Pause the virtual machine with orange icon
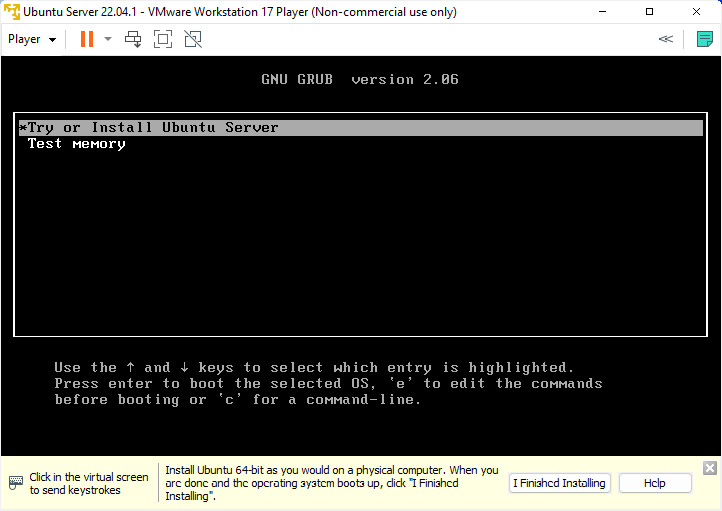 click(x=87, y=39)
